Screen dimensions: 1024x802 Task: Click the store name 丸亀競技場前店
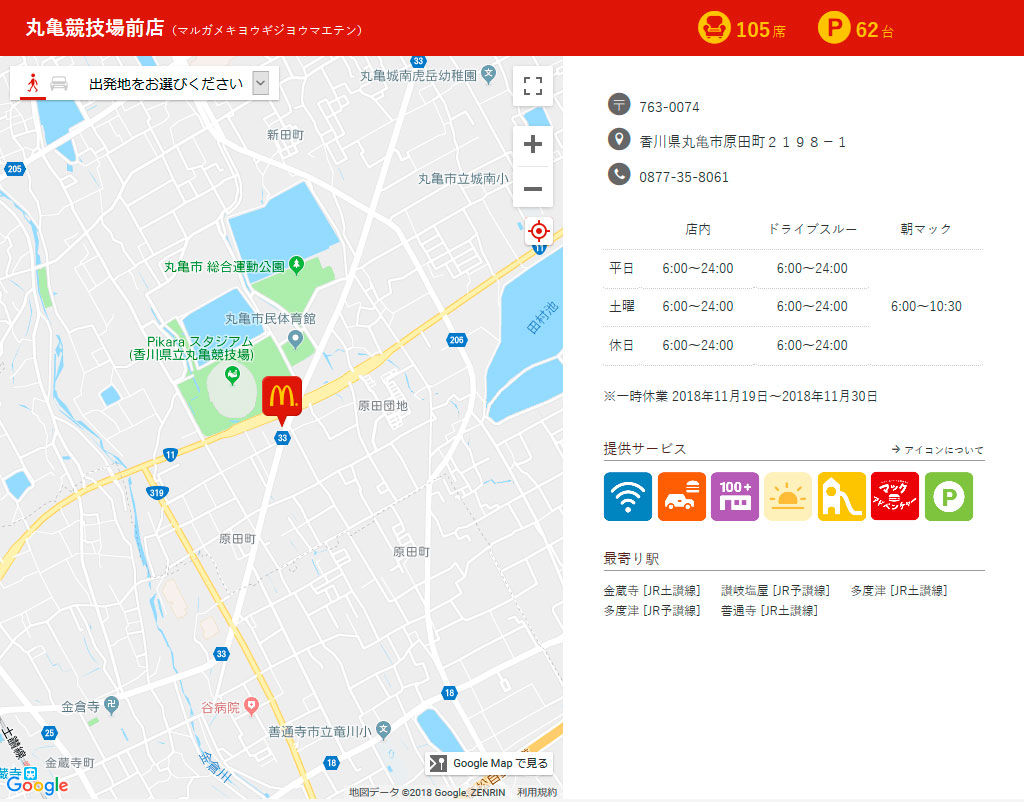click(x=95, y=28)
